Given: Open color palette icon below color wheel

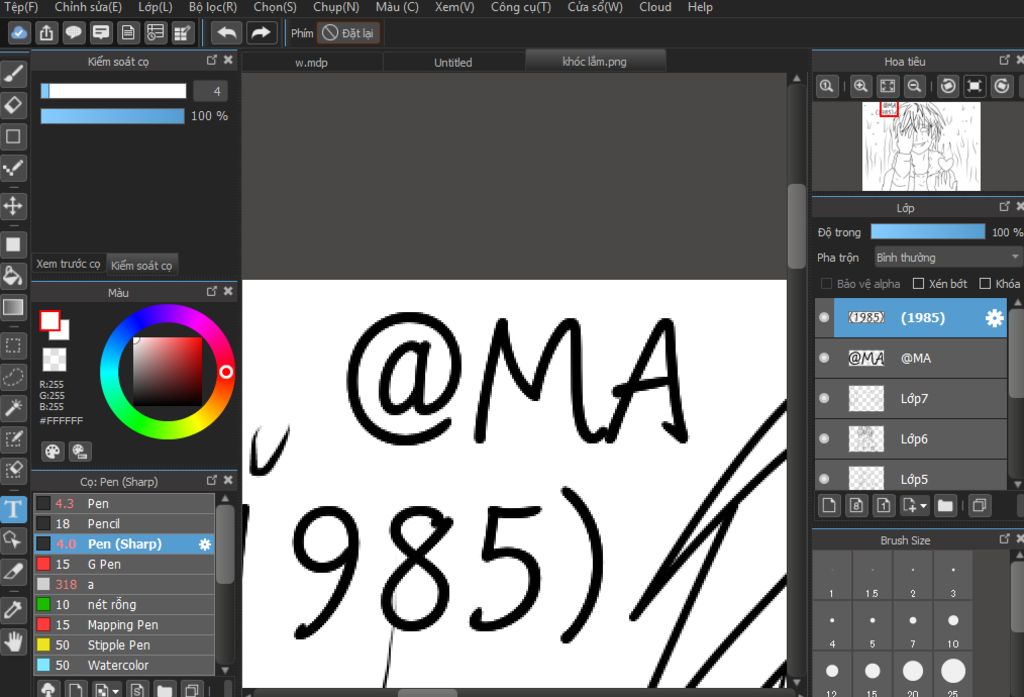Looking at the screenshot, I should (53, 451).
